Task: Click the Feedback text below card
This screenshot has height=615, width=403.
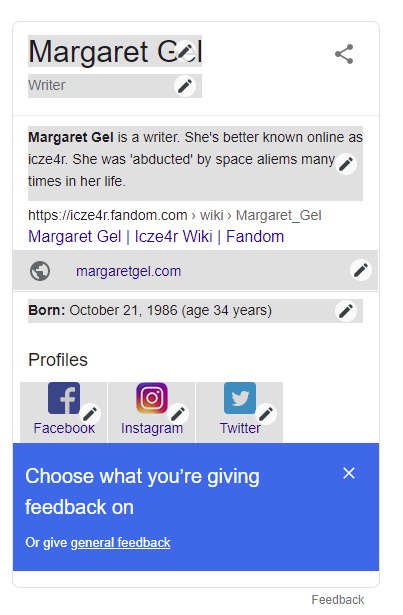Action: coord(338,600)
